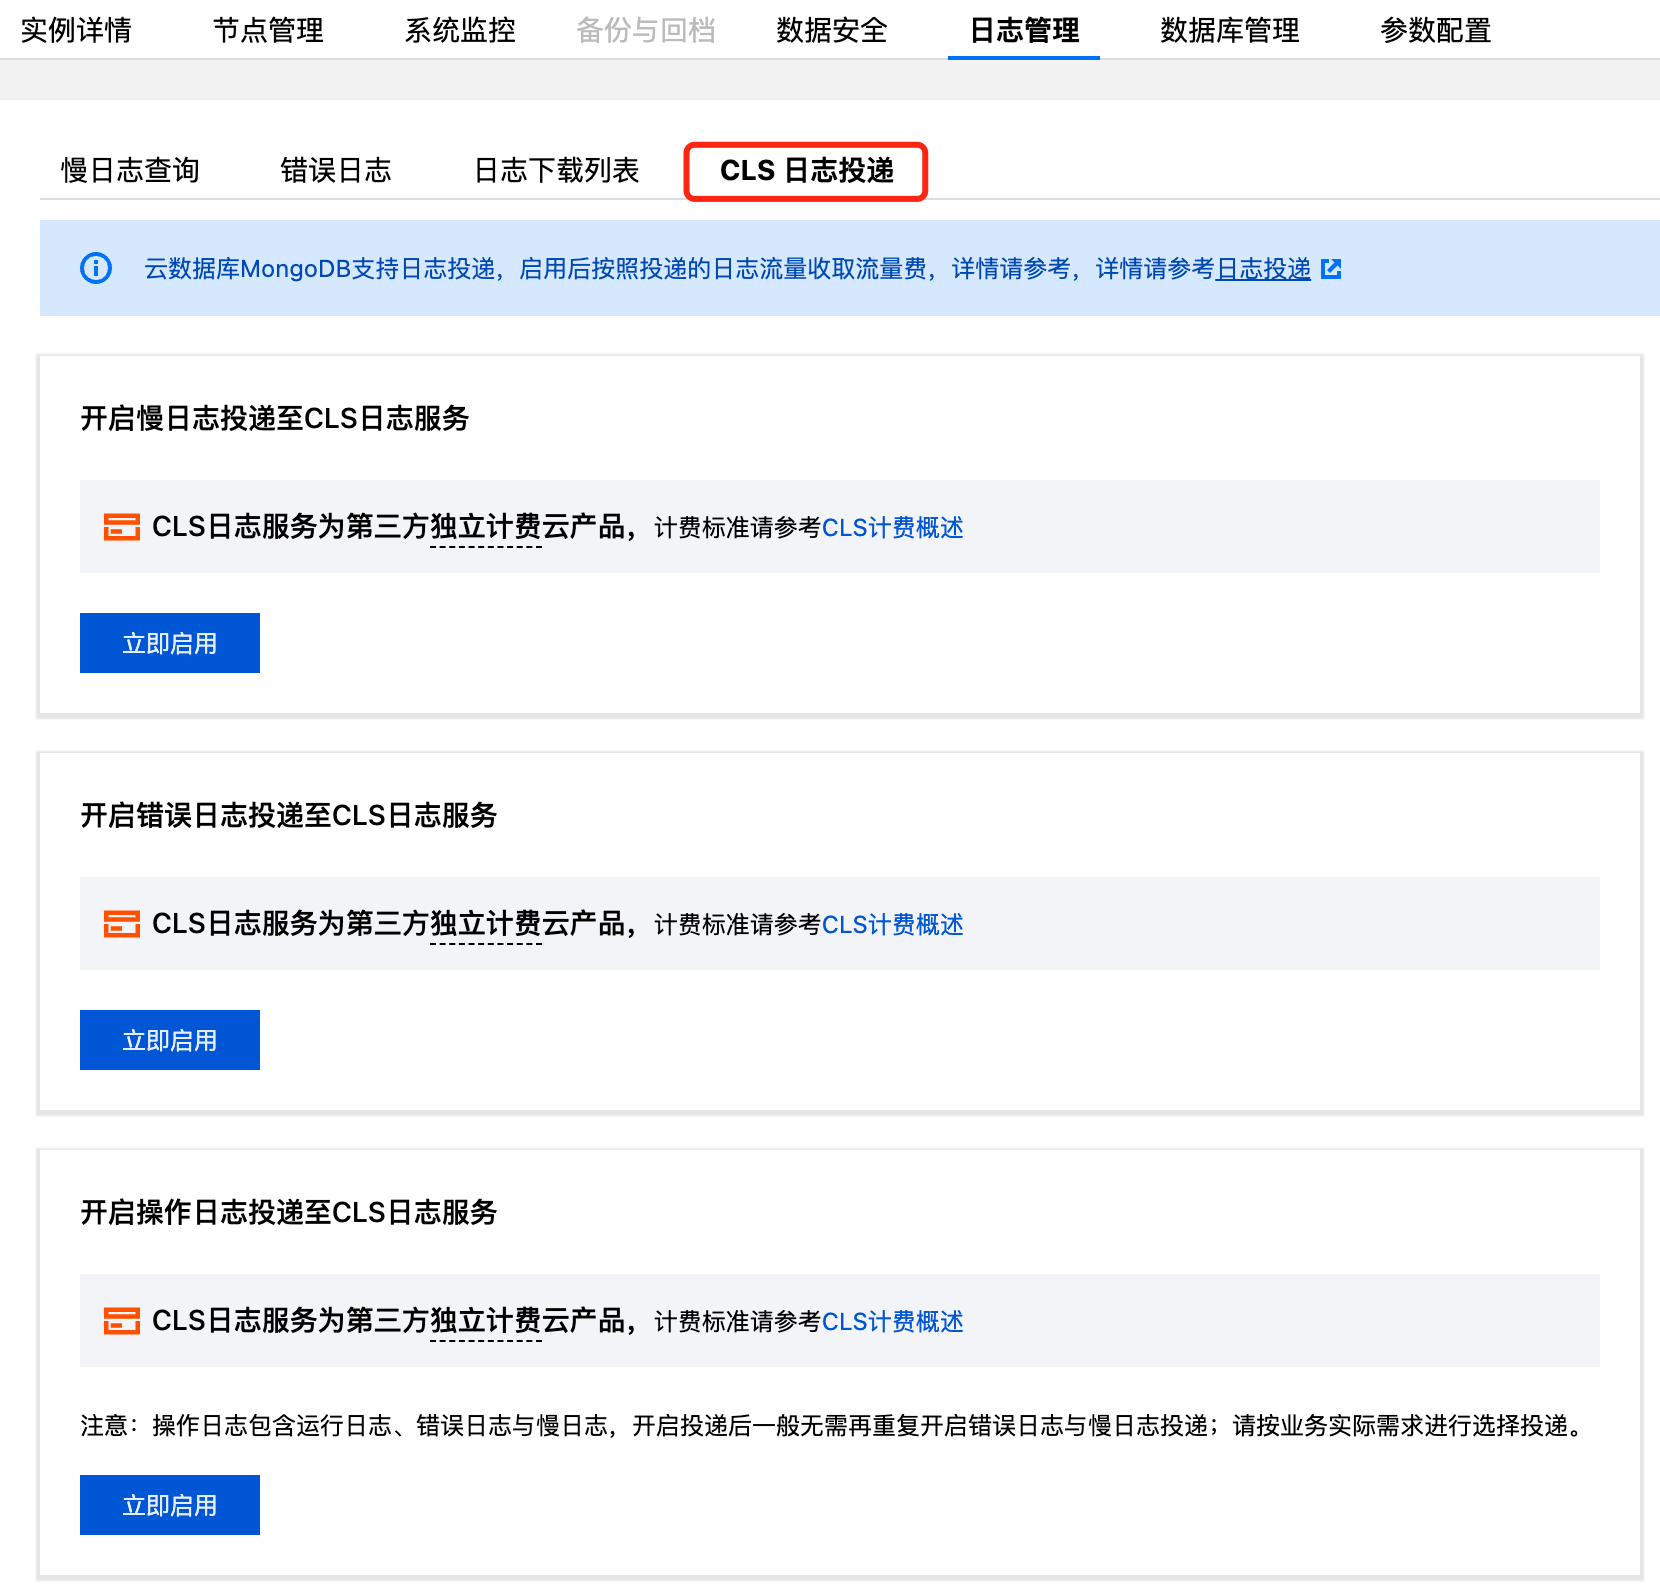
Task: Enable error log delivery with 立即启用
Action: click(x=170, y=1040)
